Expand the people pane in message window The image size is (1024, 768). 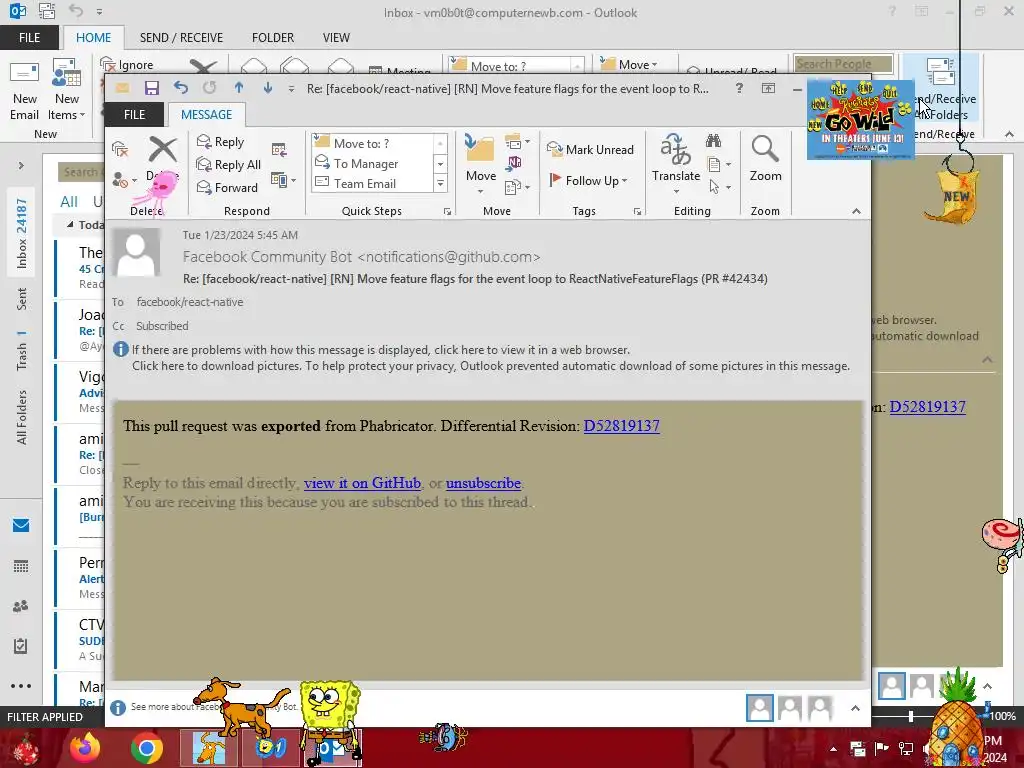coord(856,708)
